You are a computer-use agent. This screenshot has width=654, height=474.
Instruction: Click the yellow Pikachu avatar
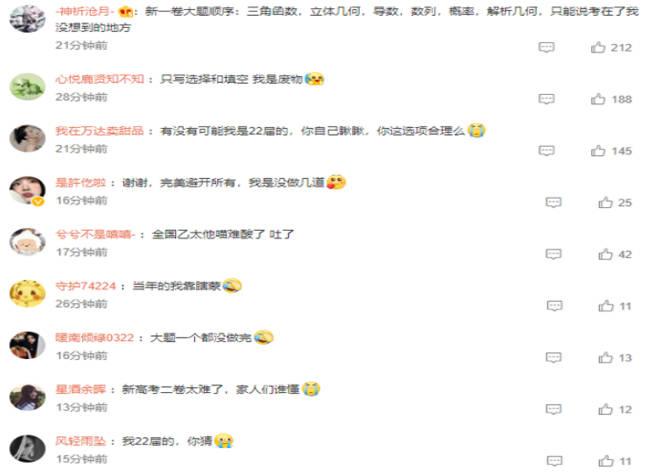[x=28, y=294]
